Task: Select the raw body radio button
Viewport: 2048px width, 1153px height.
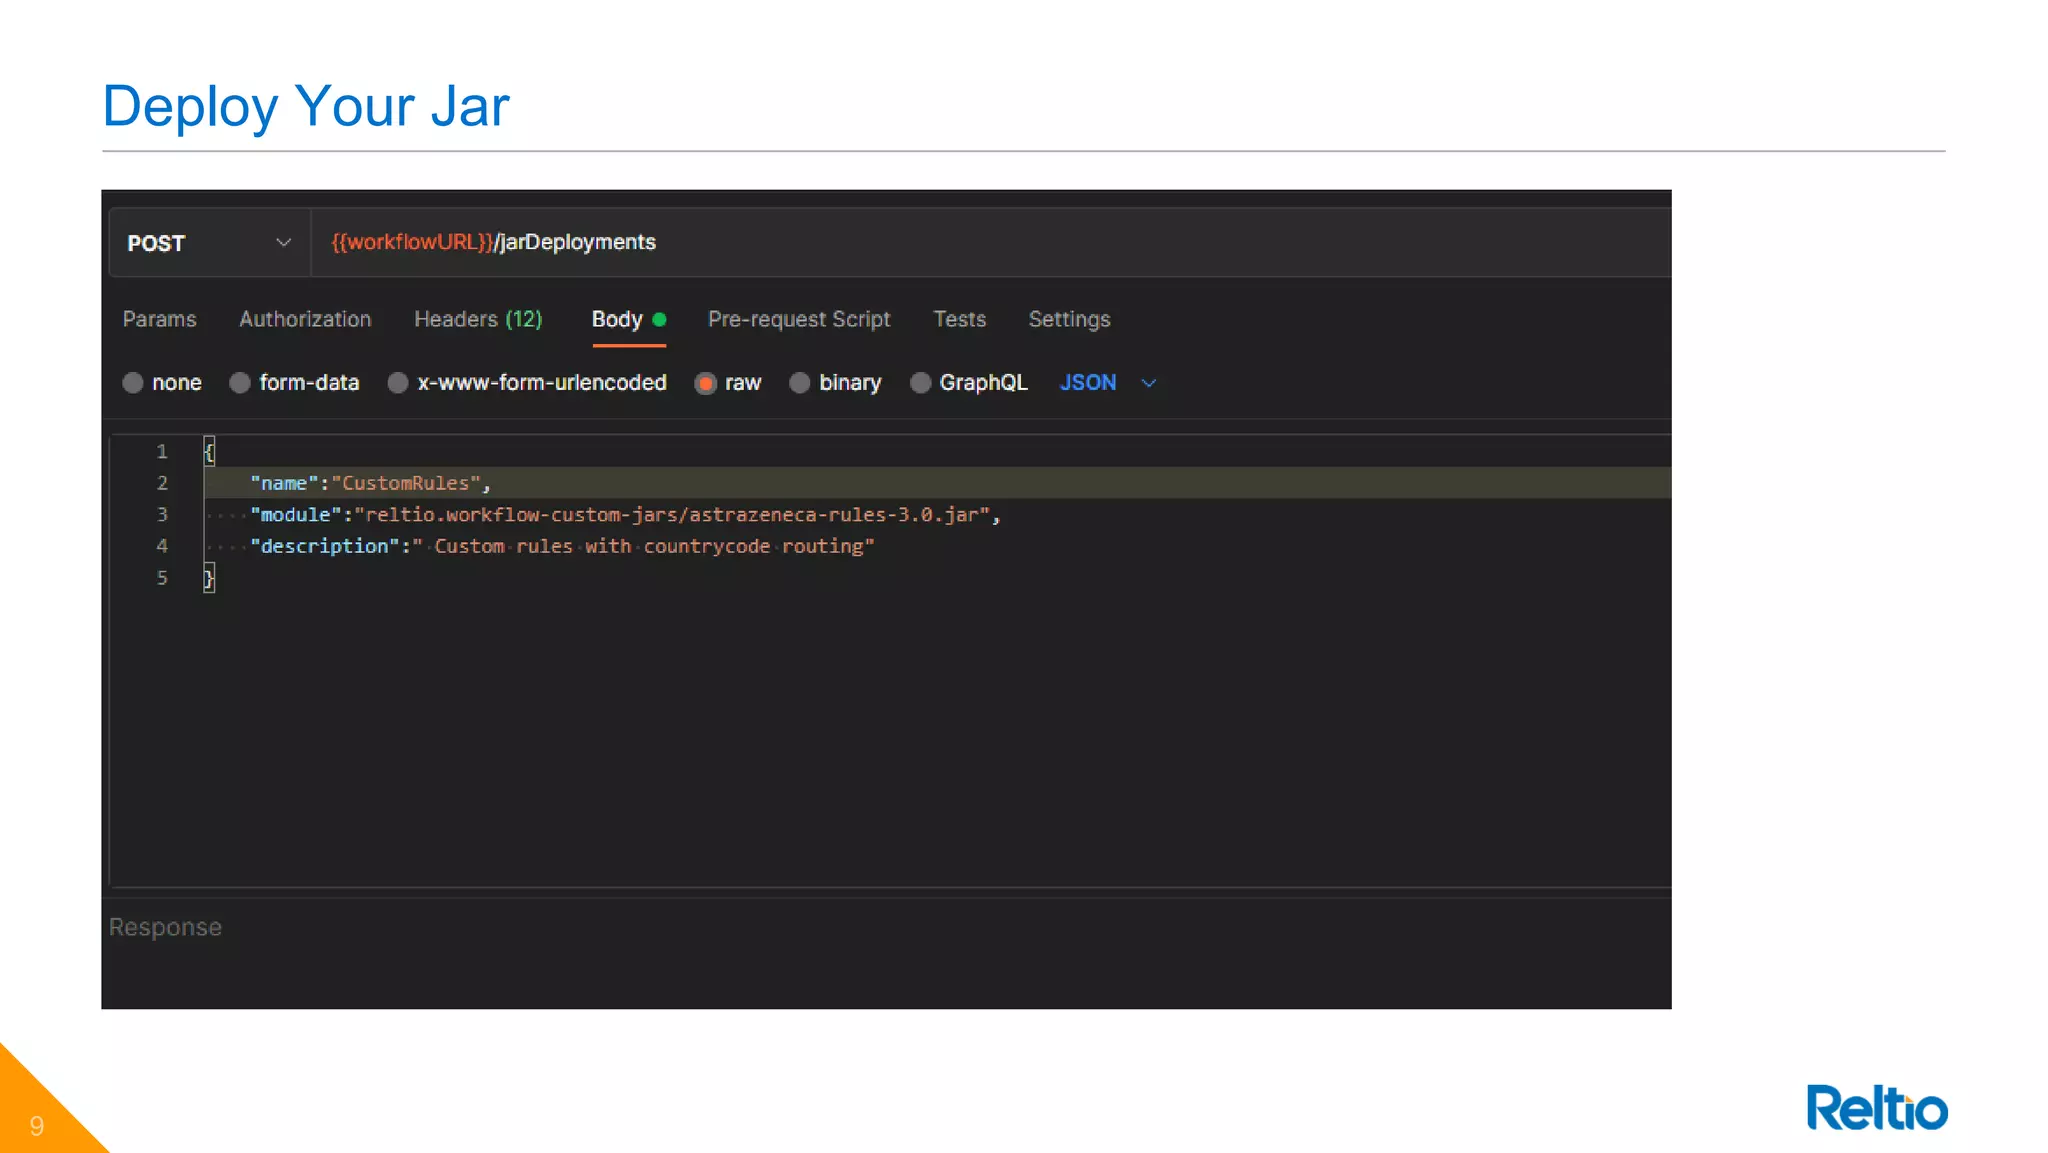Action: pyautogui.click(x=706, y=383)
